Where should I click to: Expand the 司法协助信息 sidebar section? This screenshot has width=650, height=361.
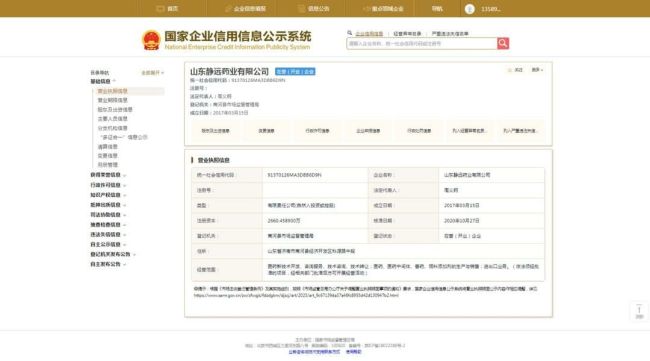[108, 215]
